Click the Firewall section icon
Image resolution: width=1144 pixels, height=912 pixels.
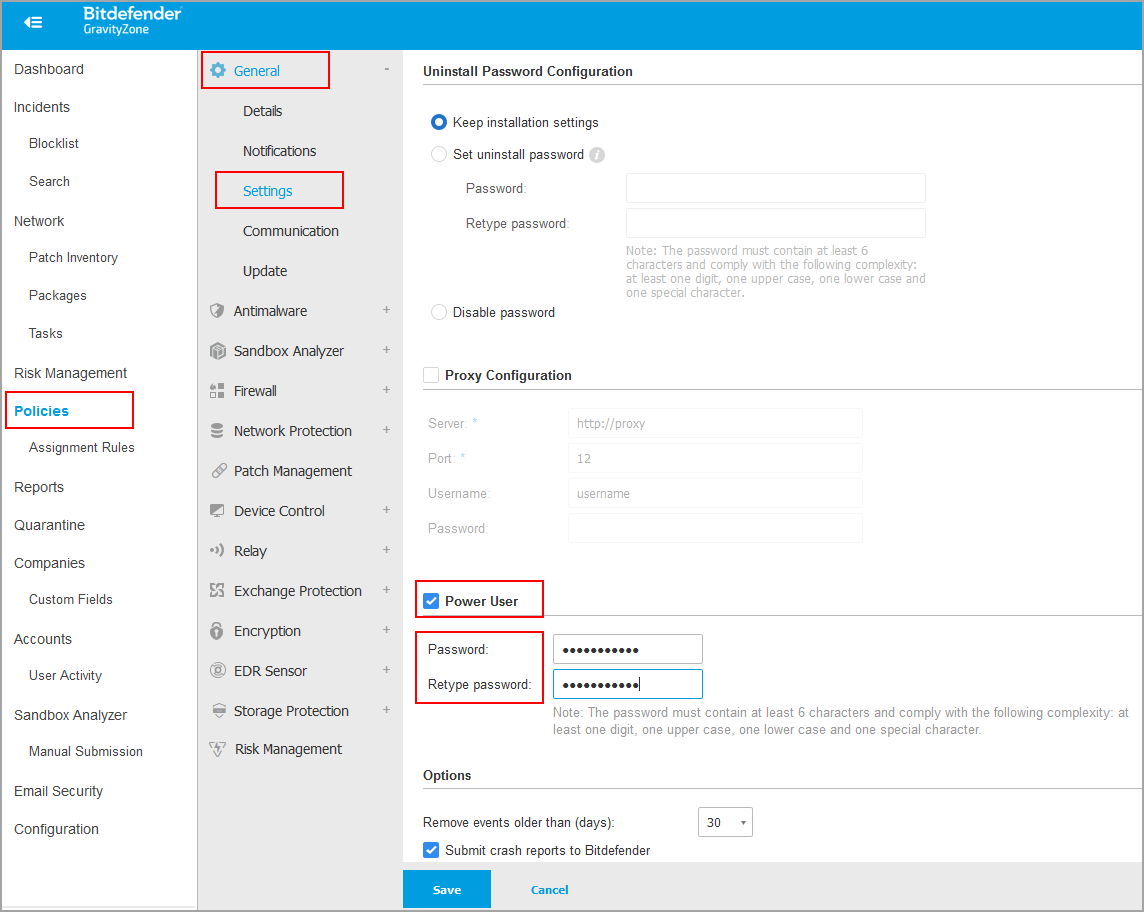218,390
